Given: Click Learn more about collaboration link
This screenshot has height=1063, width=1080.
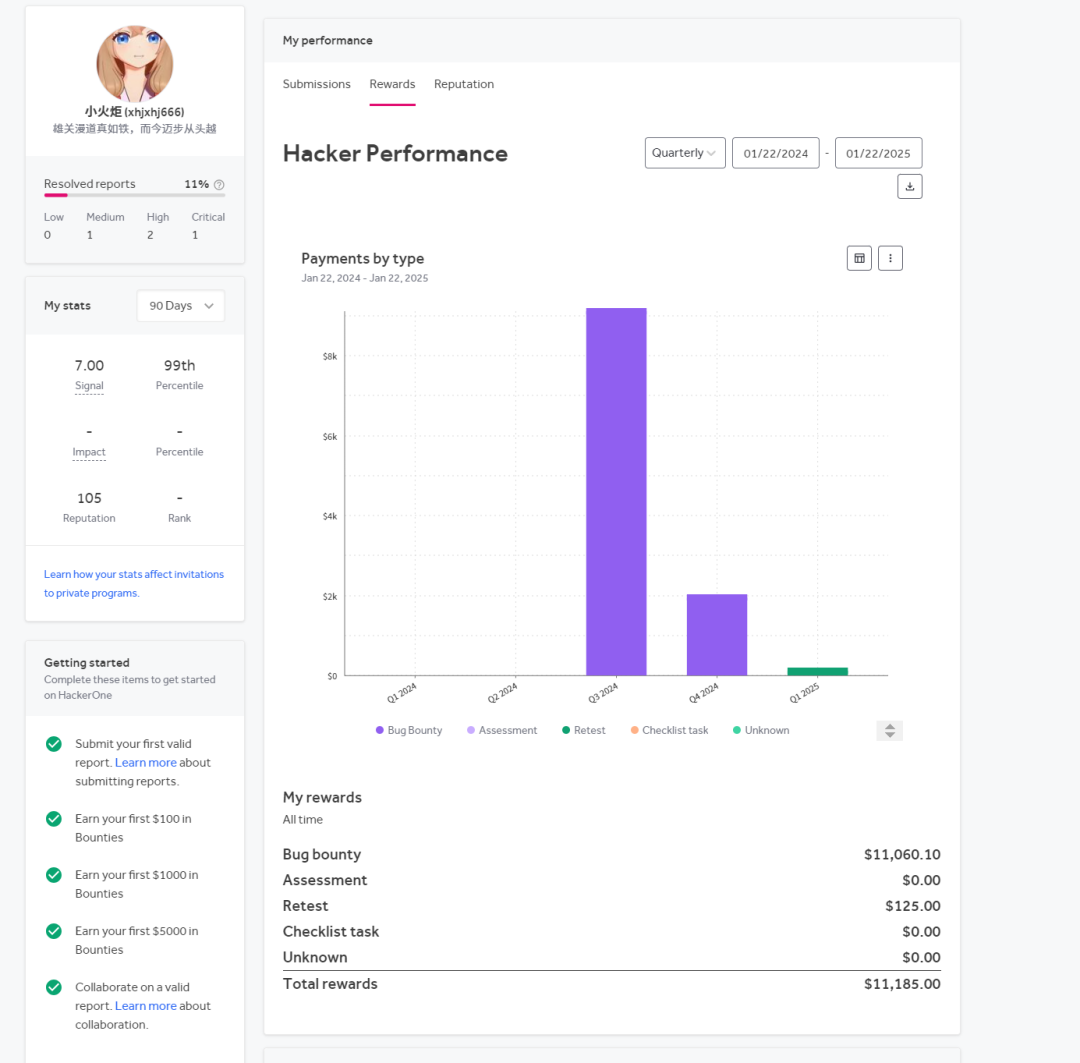Looking at the screenshot, I should click(x=146, y=1006).
